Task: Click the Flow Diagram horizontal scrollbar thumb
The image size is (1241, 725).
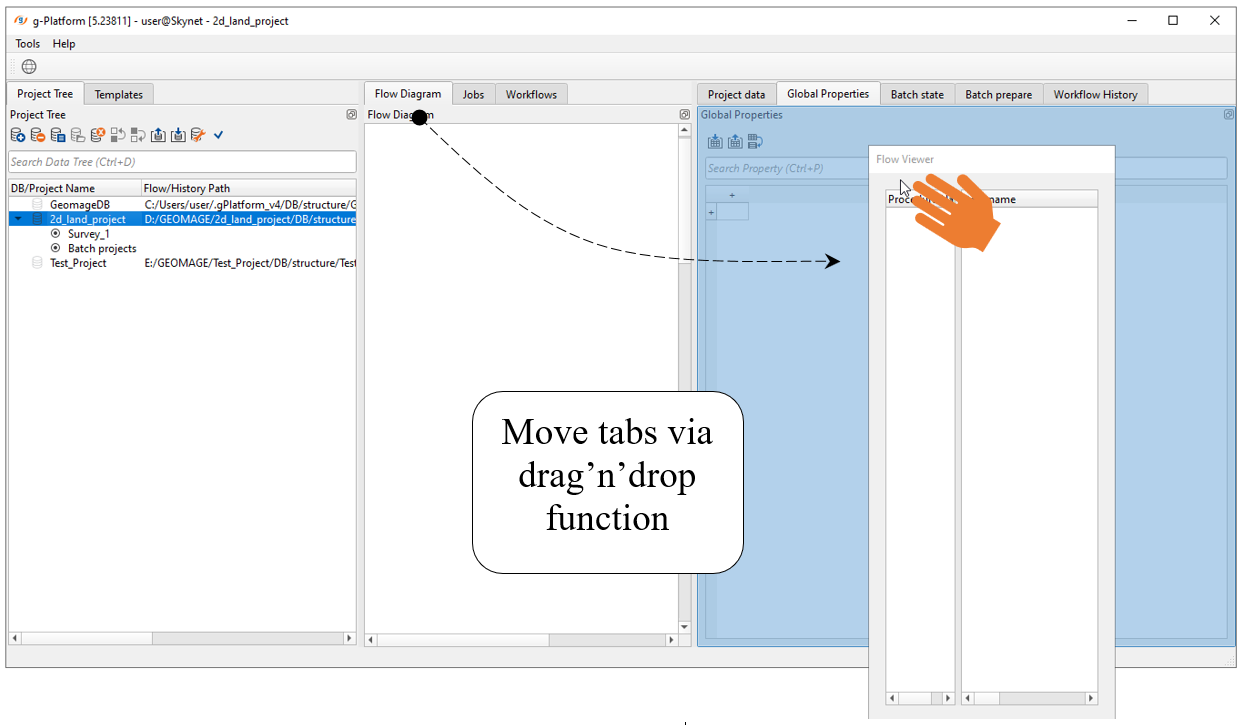Action: point(463,640)
